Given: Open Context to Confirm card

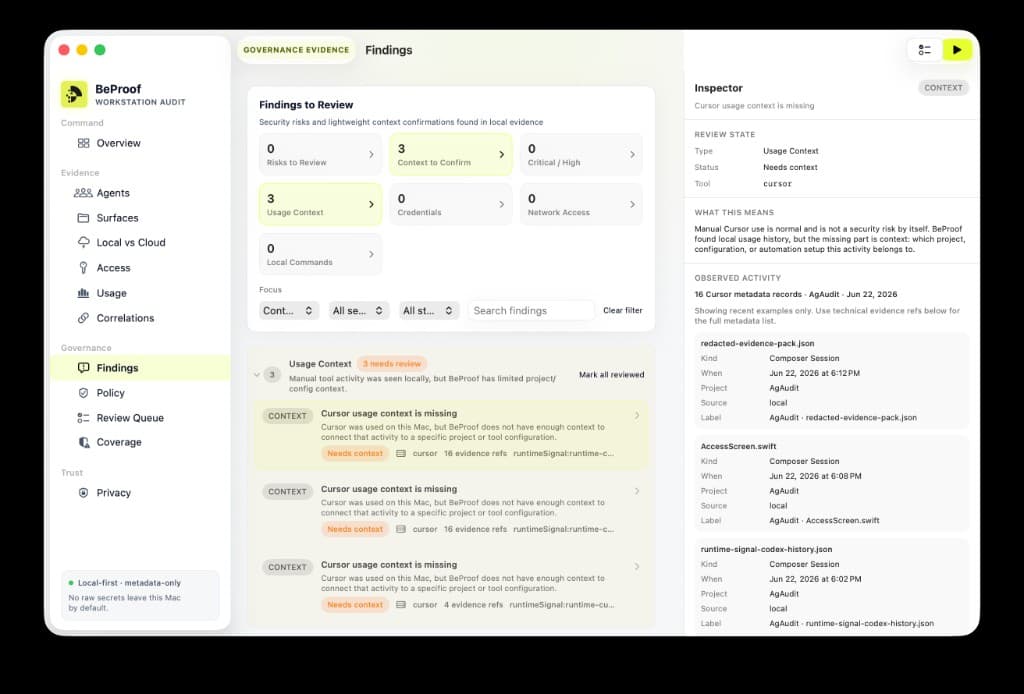Looking at the screenshot, I should click(x=451, y=155).
